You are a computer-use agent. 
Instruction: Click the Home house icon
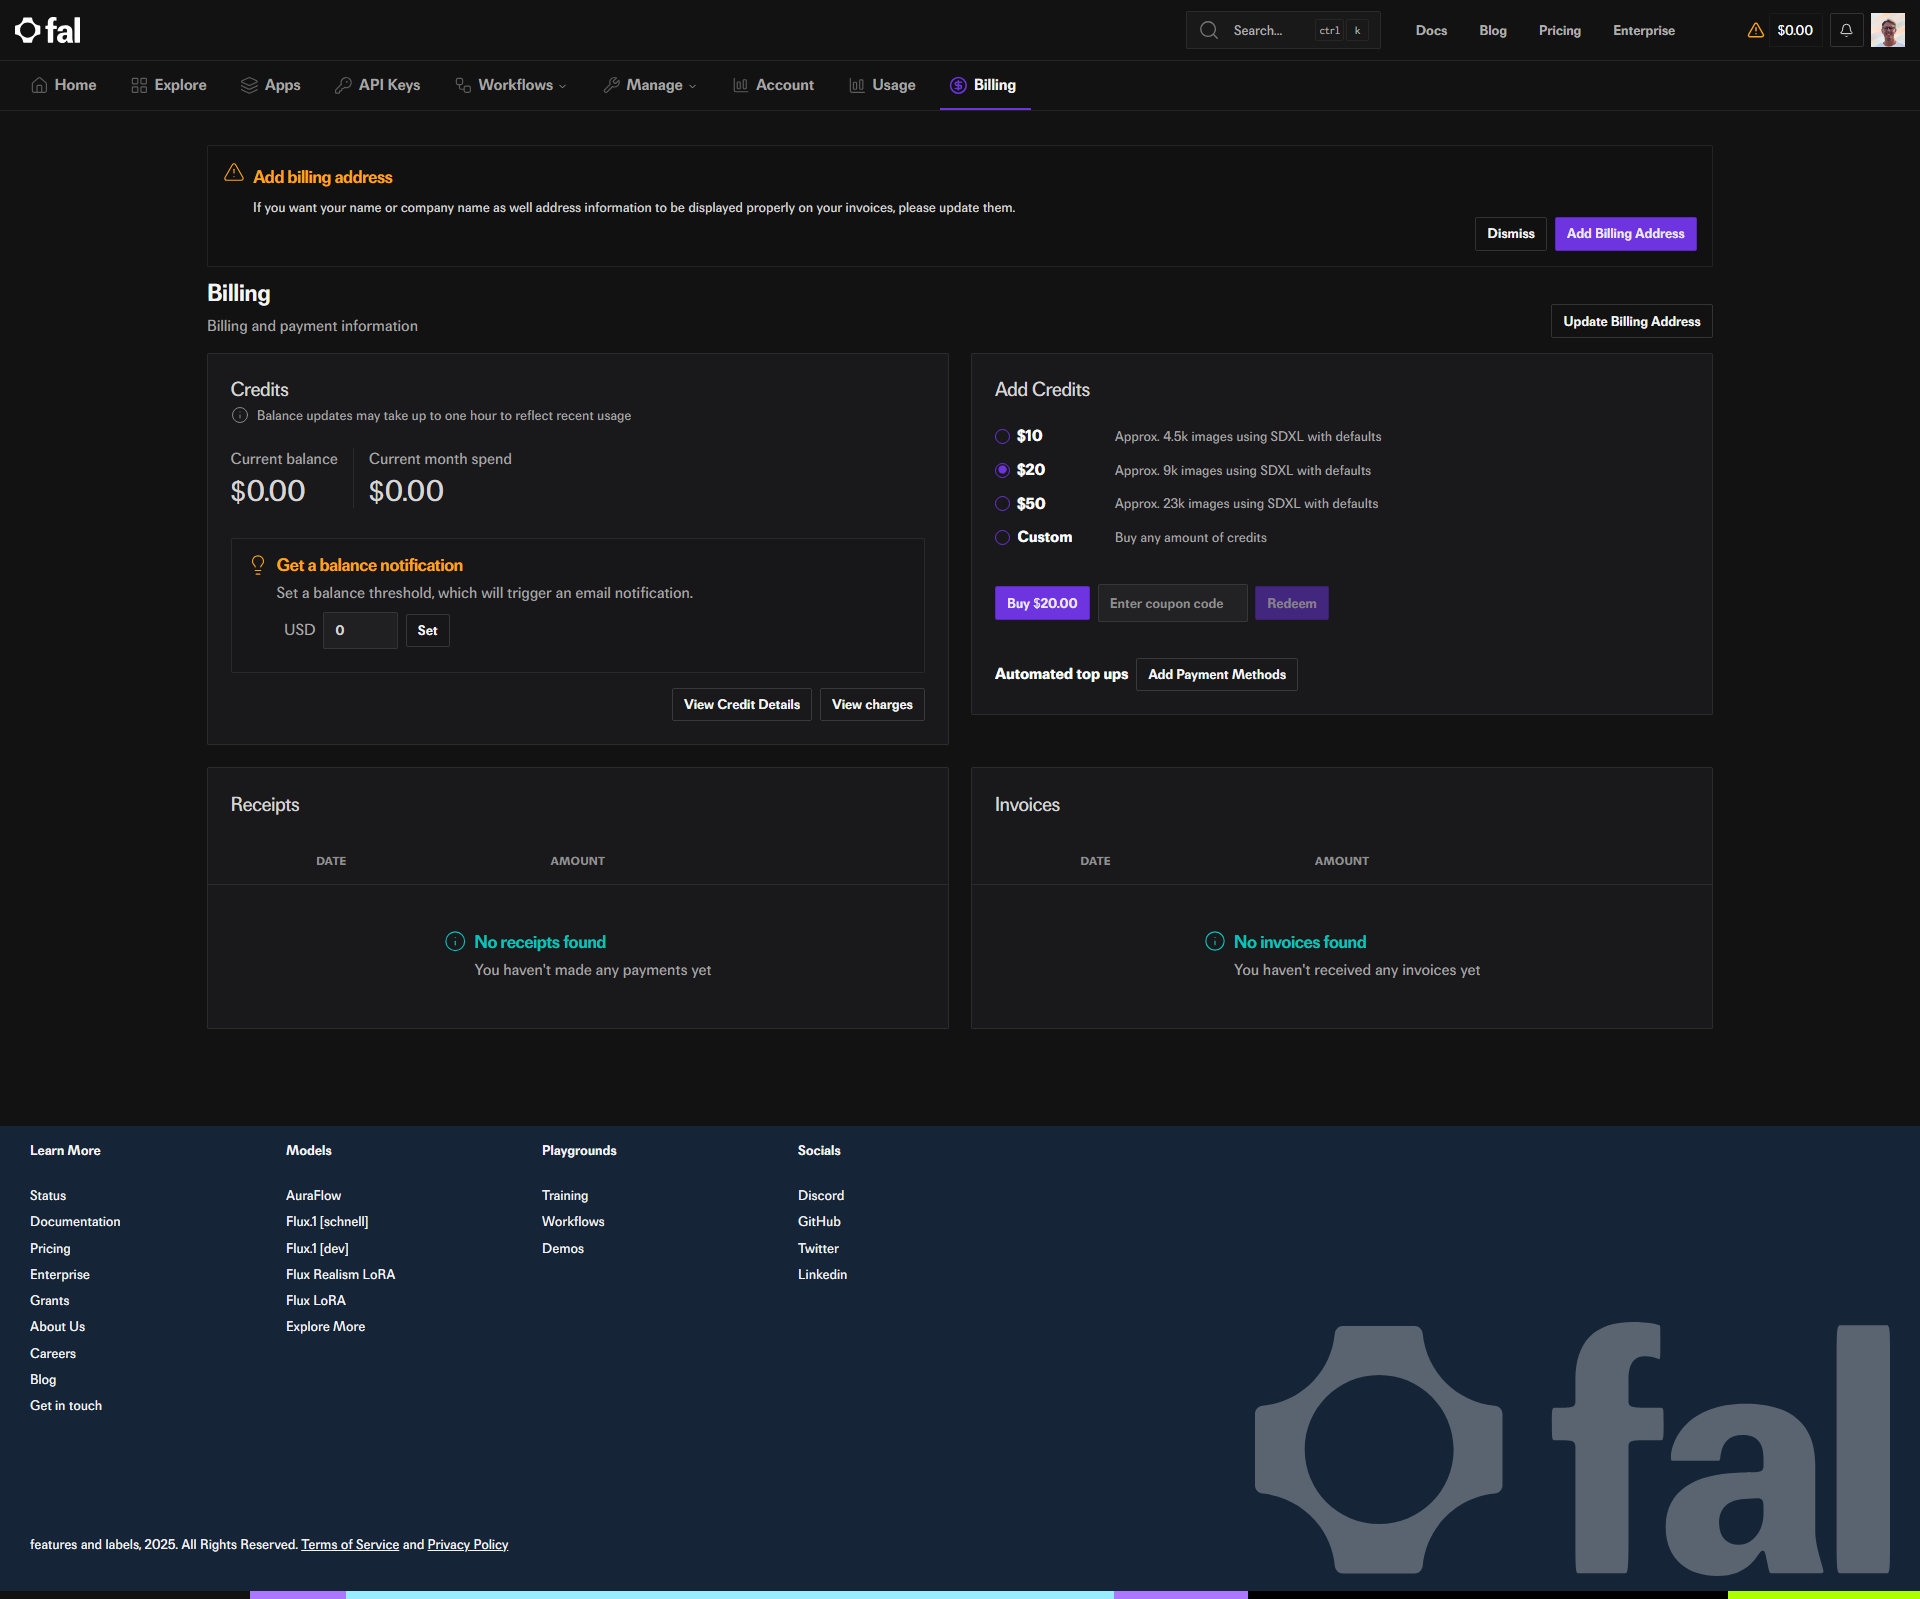tap(39, 85)
